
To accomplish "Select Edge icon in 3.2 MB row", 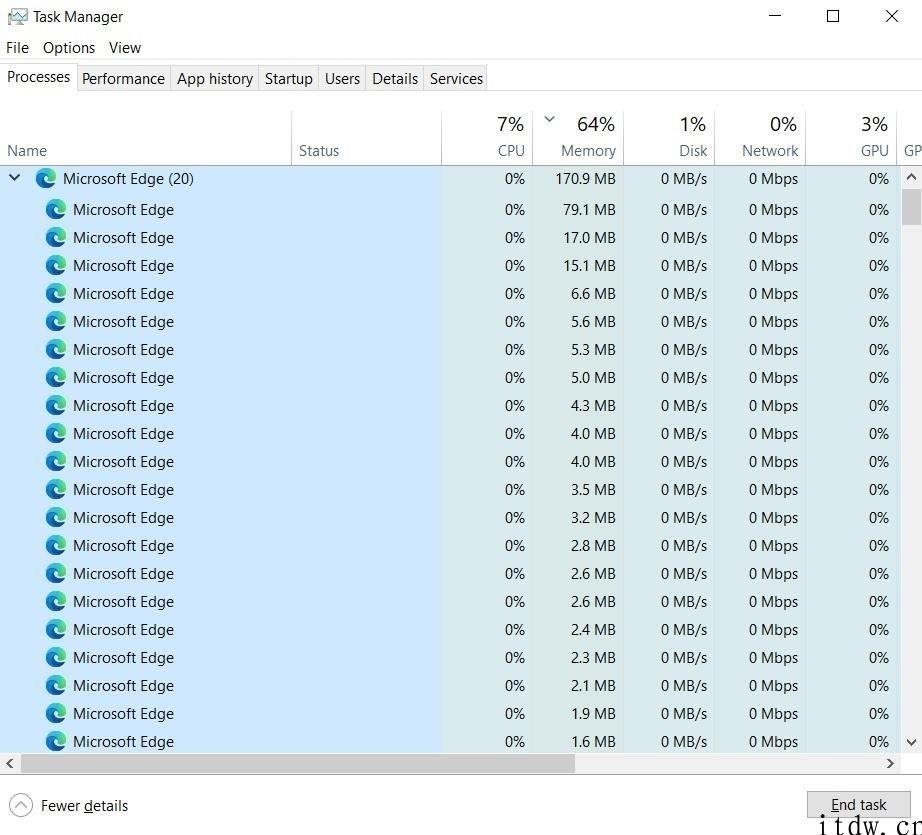I will 56,517.
